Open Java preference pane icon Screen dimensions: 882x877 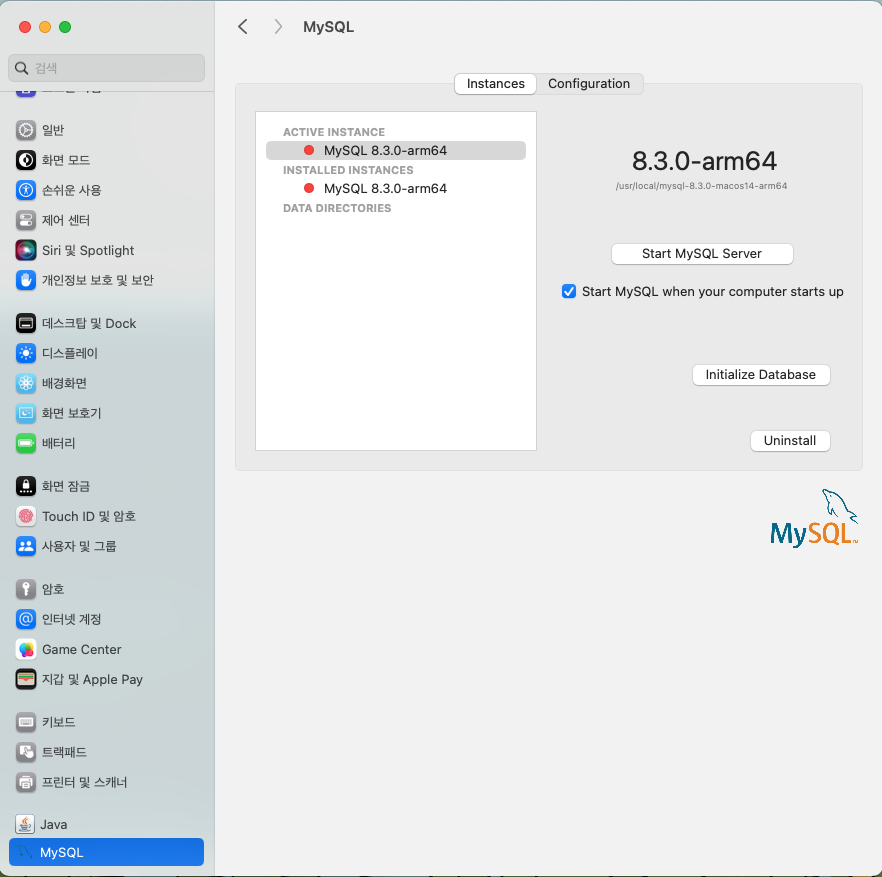(24, 824)
